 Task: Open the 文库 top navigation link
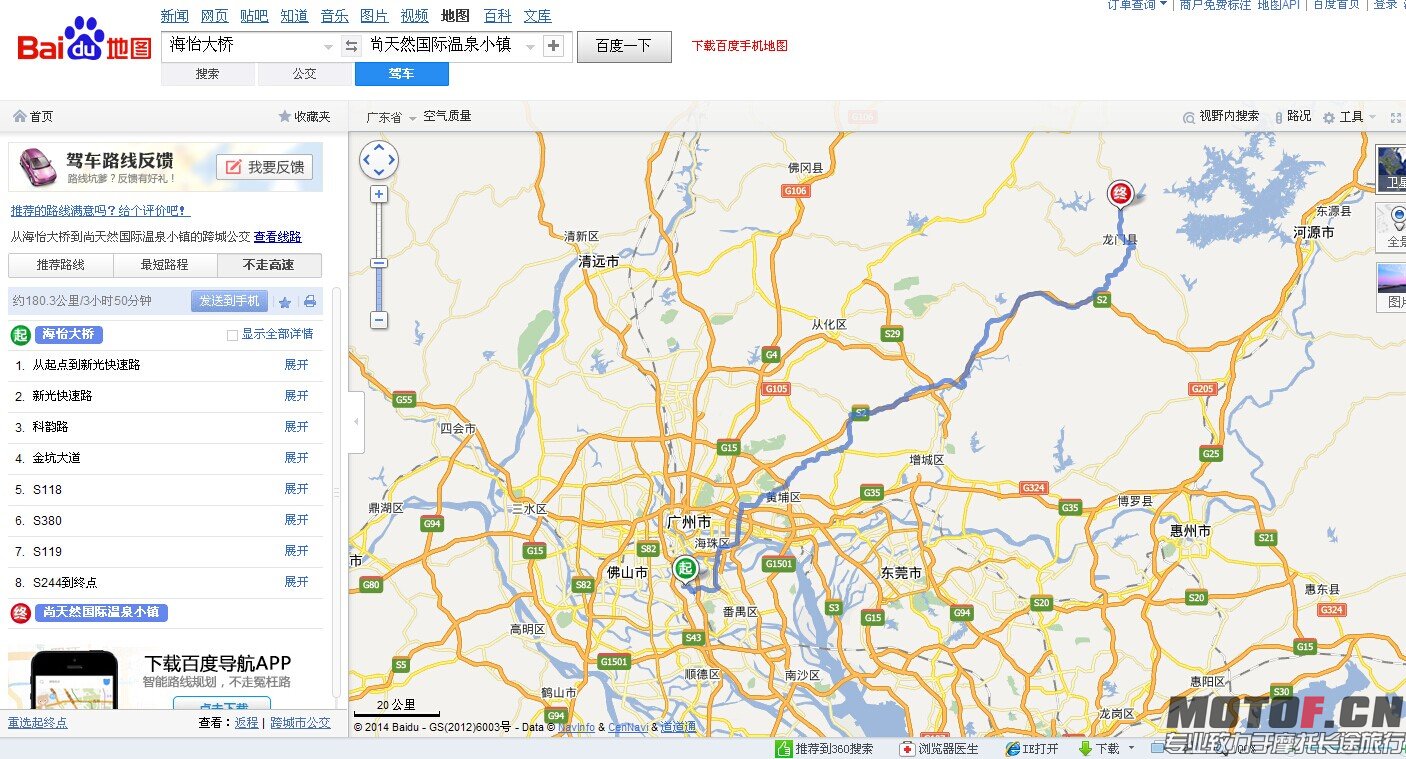537,16
